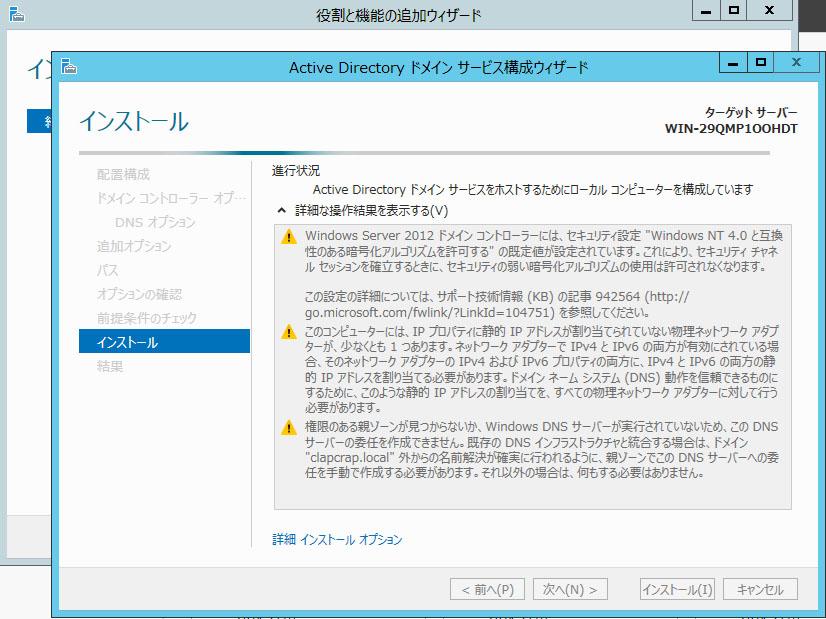
Task: Select 前提条件のチェック step
Action: click(146, 318)
